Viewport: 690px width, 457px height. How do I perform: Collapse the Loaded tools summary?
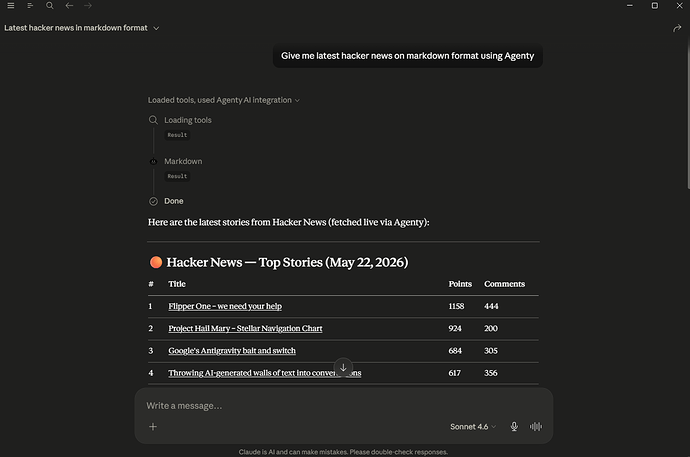coord(224,100)
